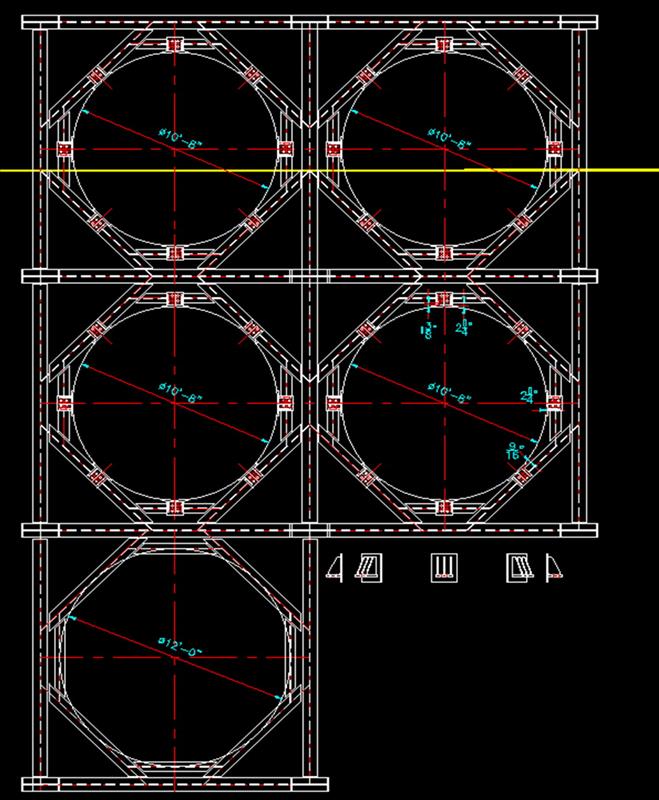Viewport: 659px width, 800px height.
Task: Click the center point of the top-left circle
Action: click(173, 149)
